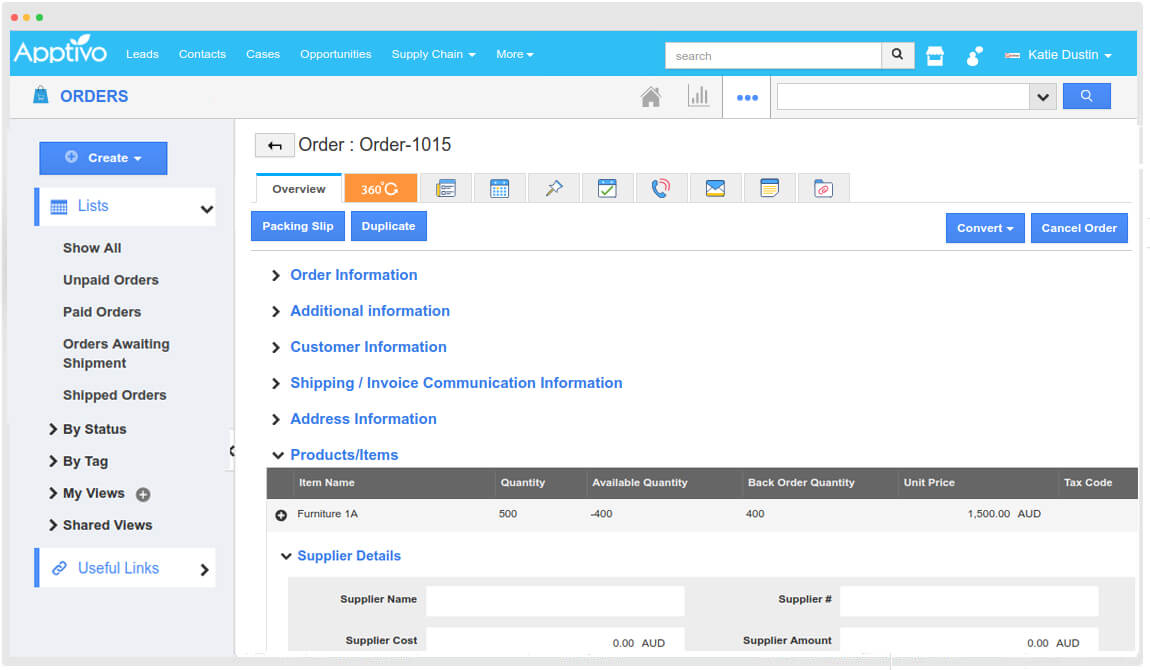Screen dimensions: 1150x670
Task: Open the 360° view tab
Action: [380, 188]
